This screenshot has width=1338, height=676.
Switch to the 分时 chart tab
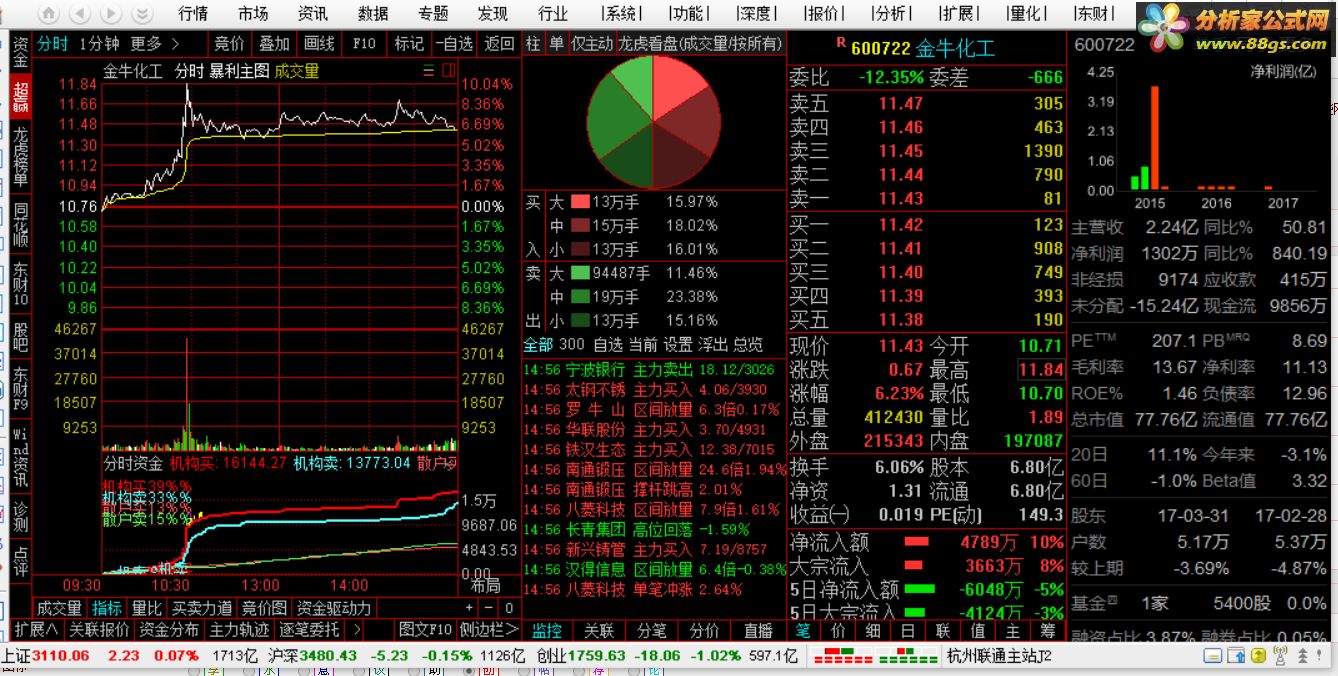[x=53, y=44]
